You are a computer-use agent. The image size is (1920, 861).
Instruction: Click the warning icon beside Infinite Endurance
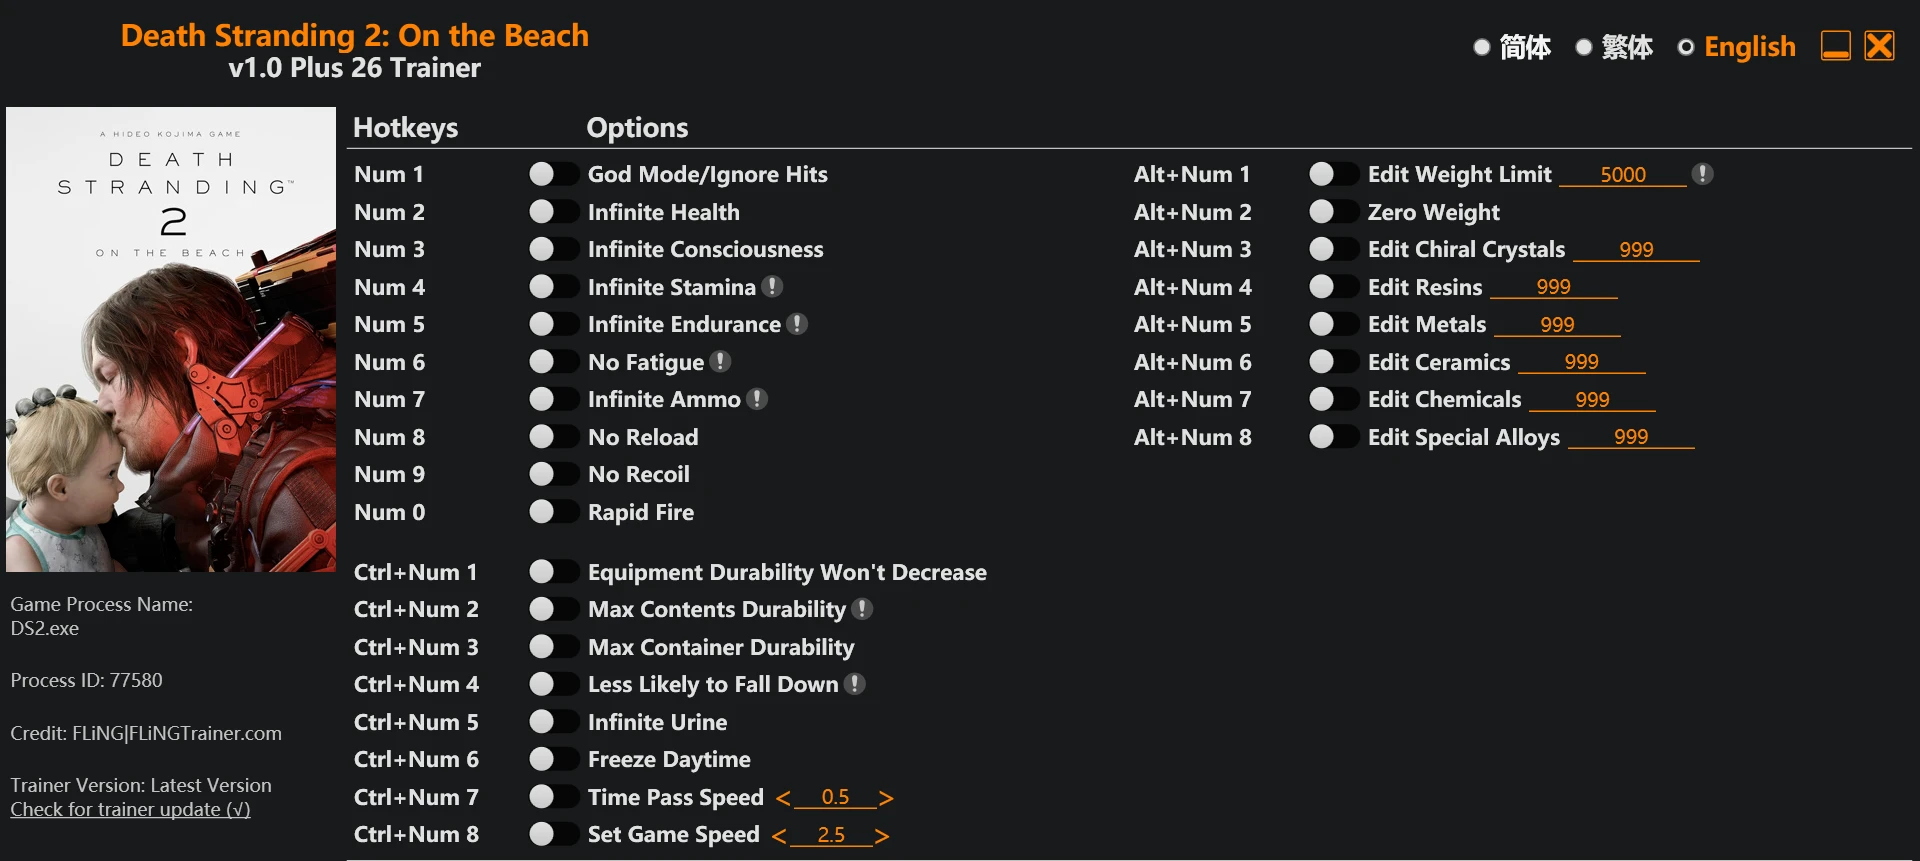coord(797,324)
